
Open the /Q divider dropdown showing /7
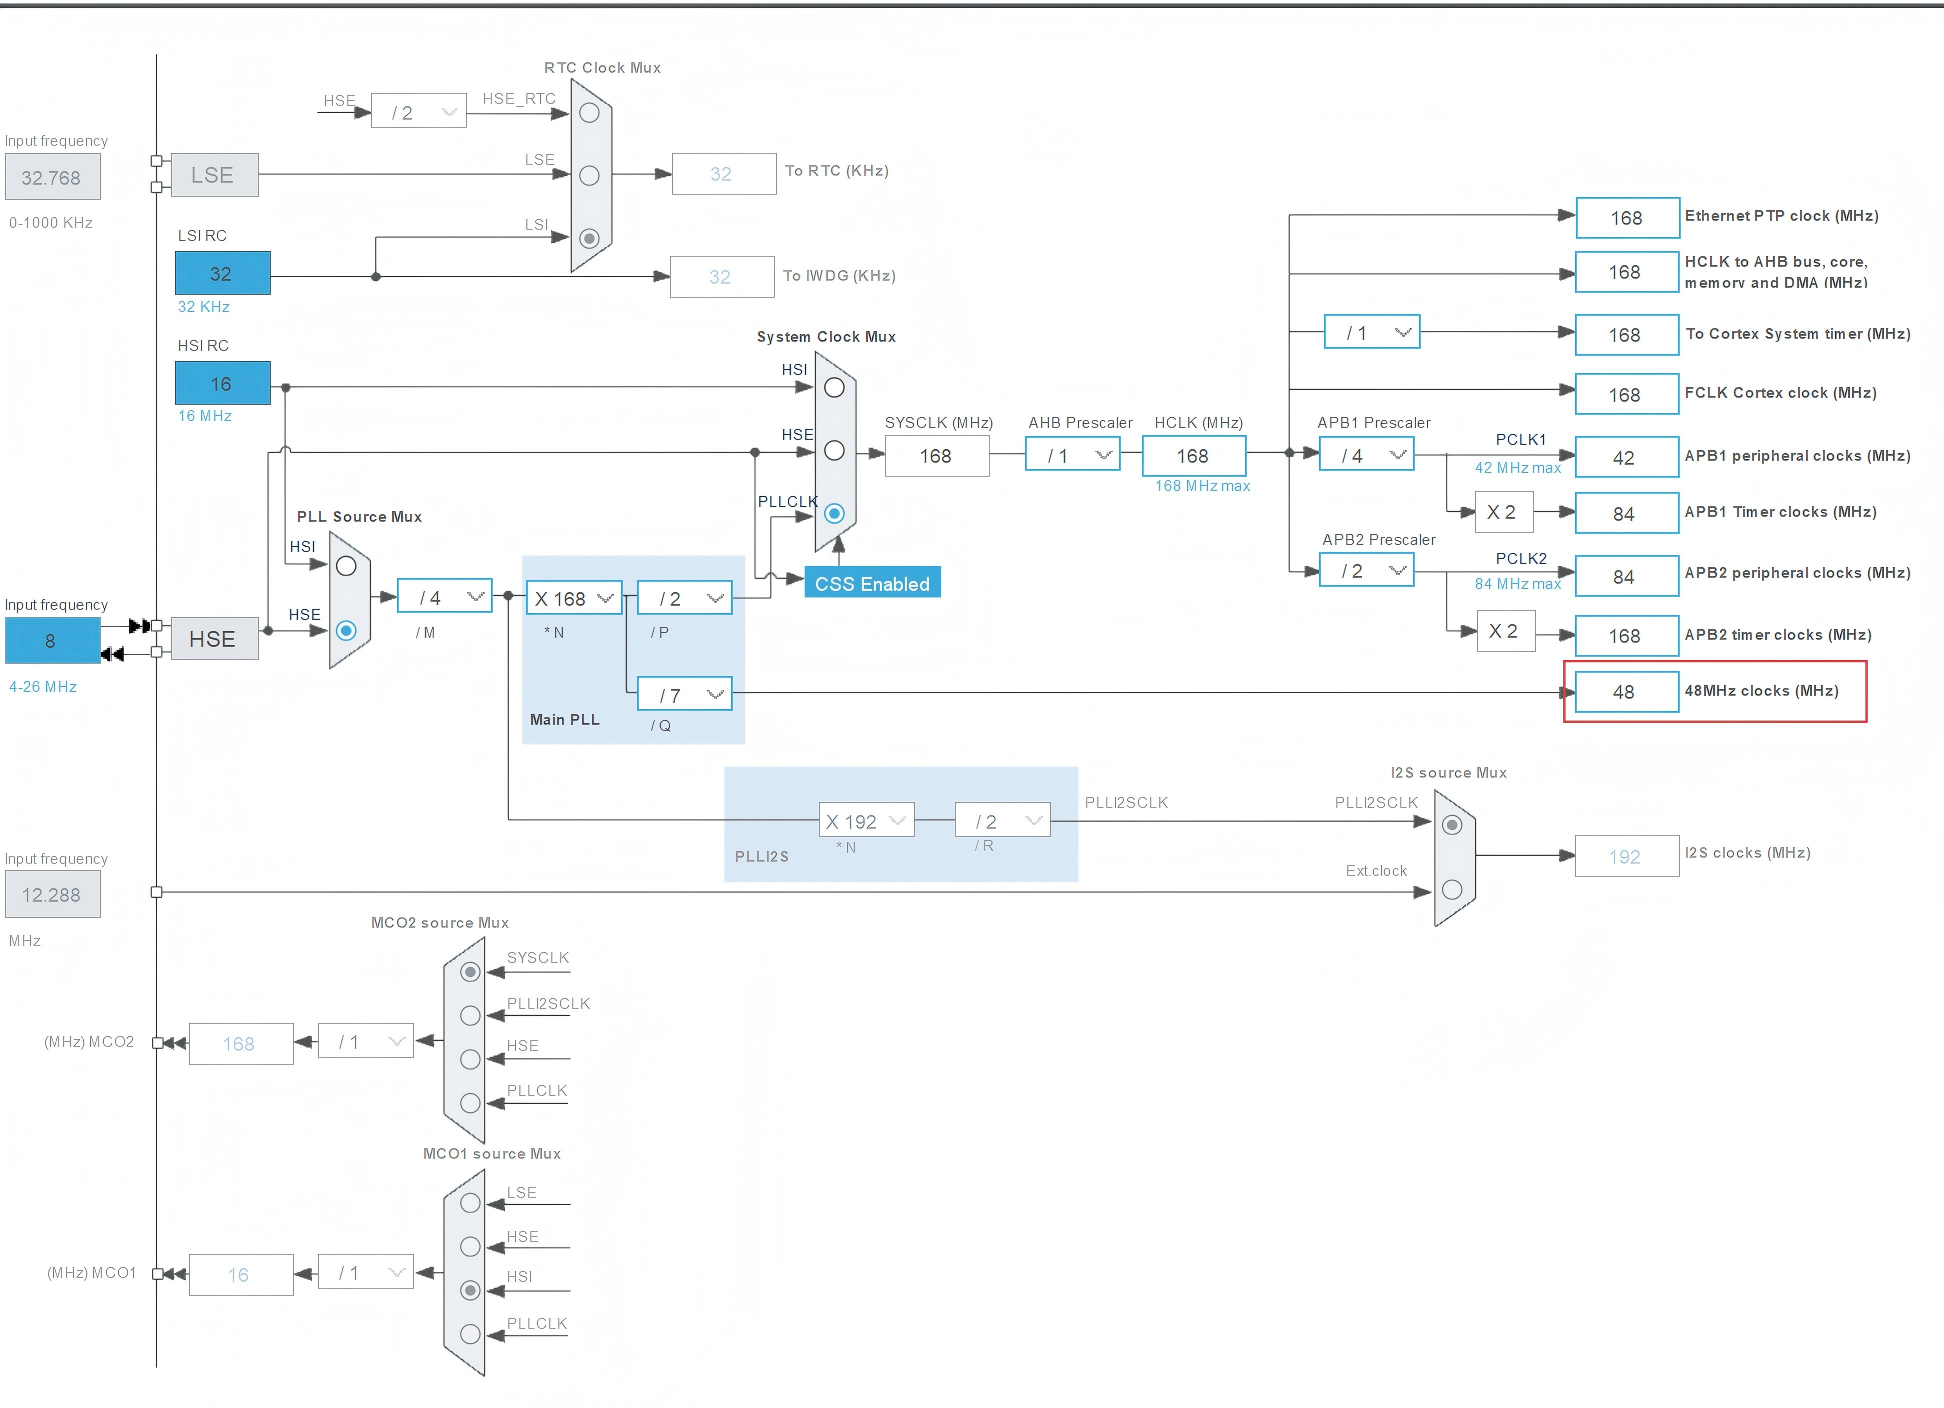point(685,694)
